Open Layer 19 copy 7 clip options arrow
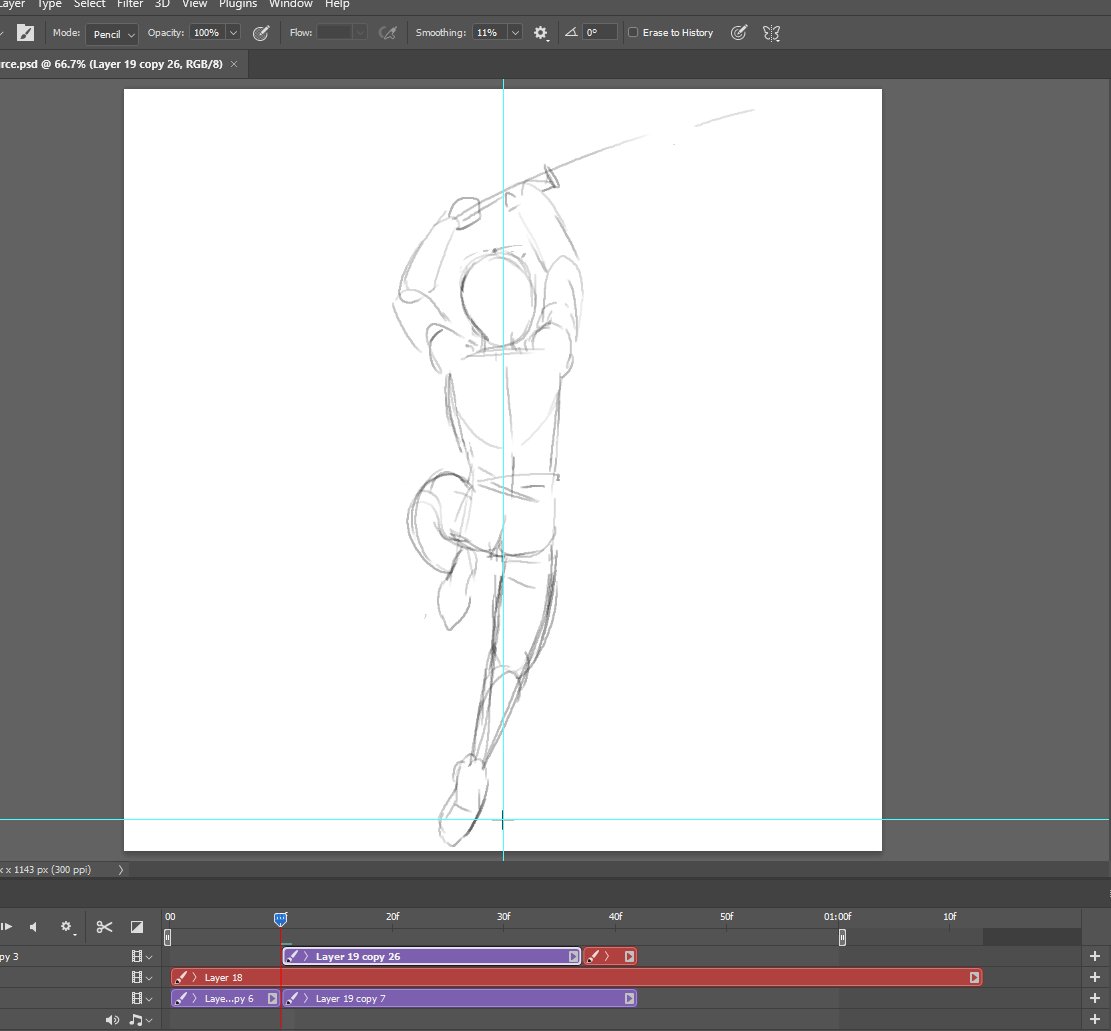1111x1031 pixels. click(629, 998)
